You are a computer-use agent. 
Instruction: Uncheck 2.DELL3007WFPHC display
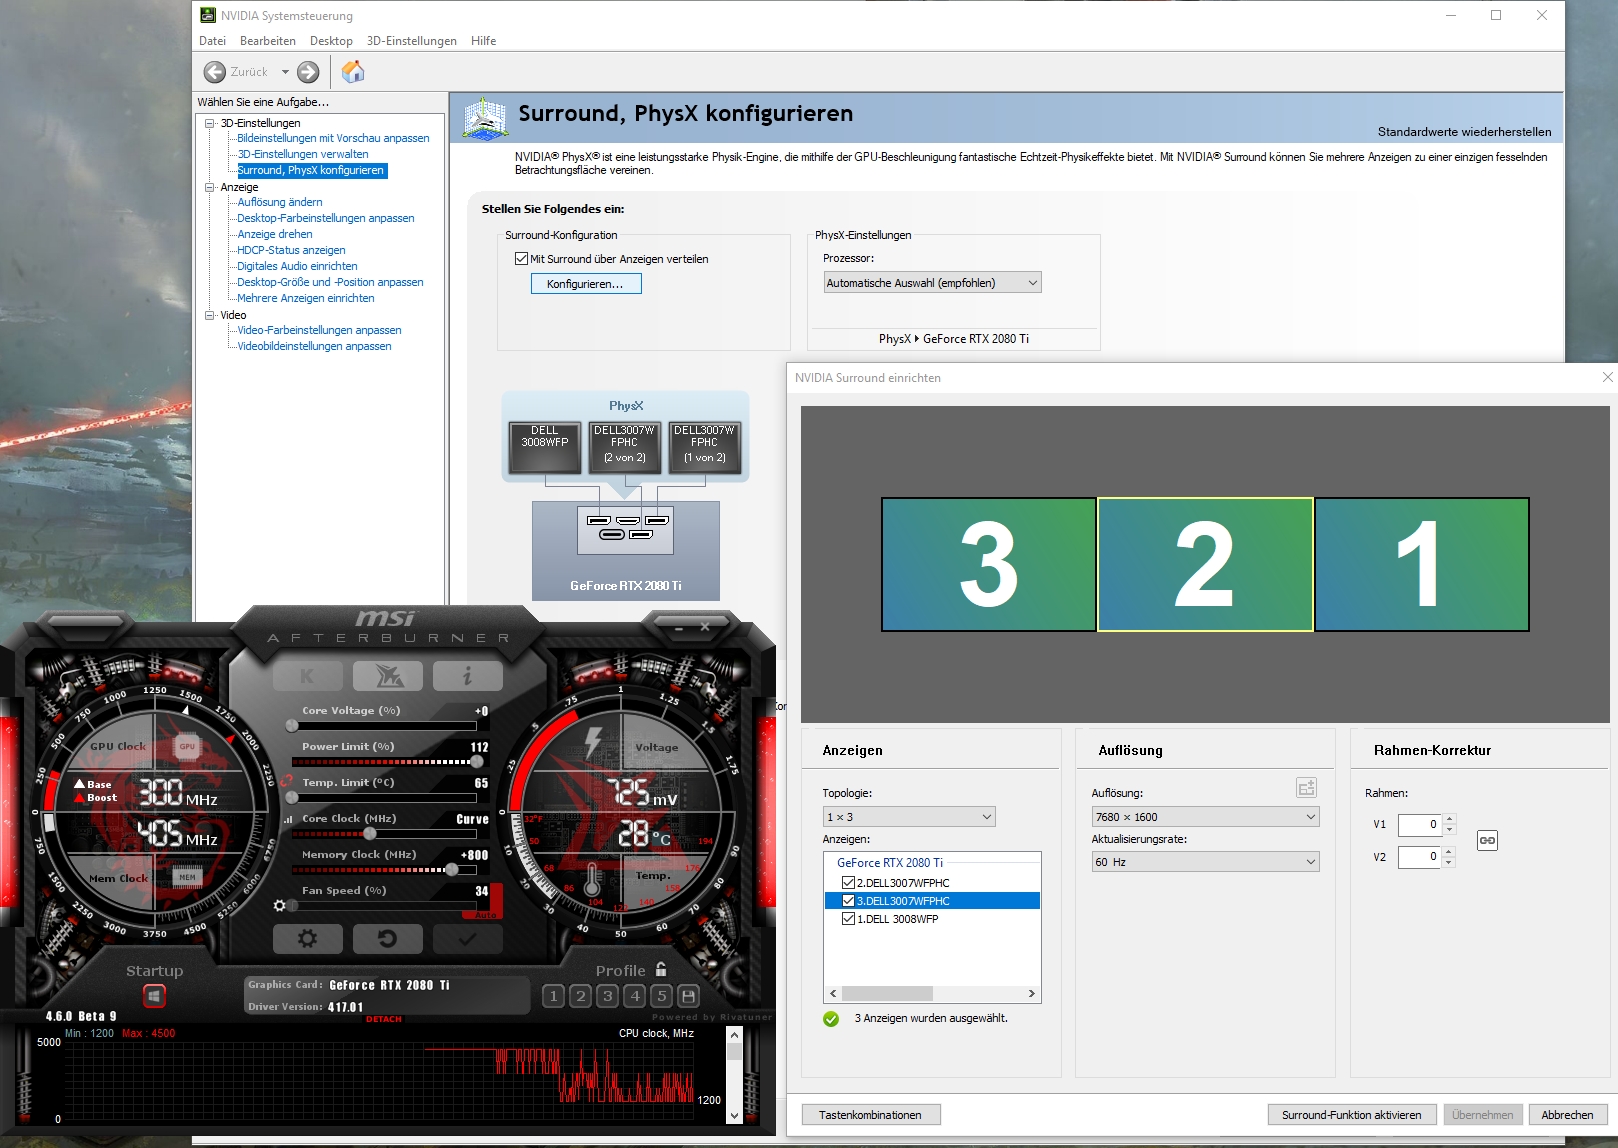tap(848, 883)
